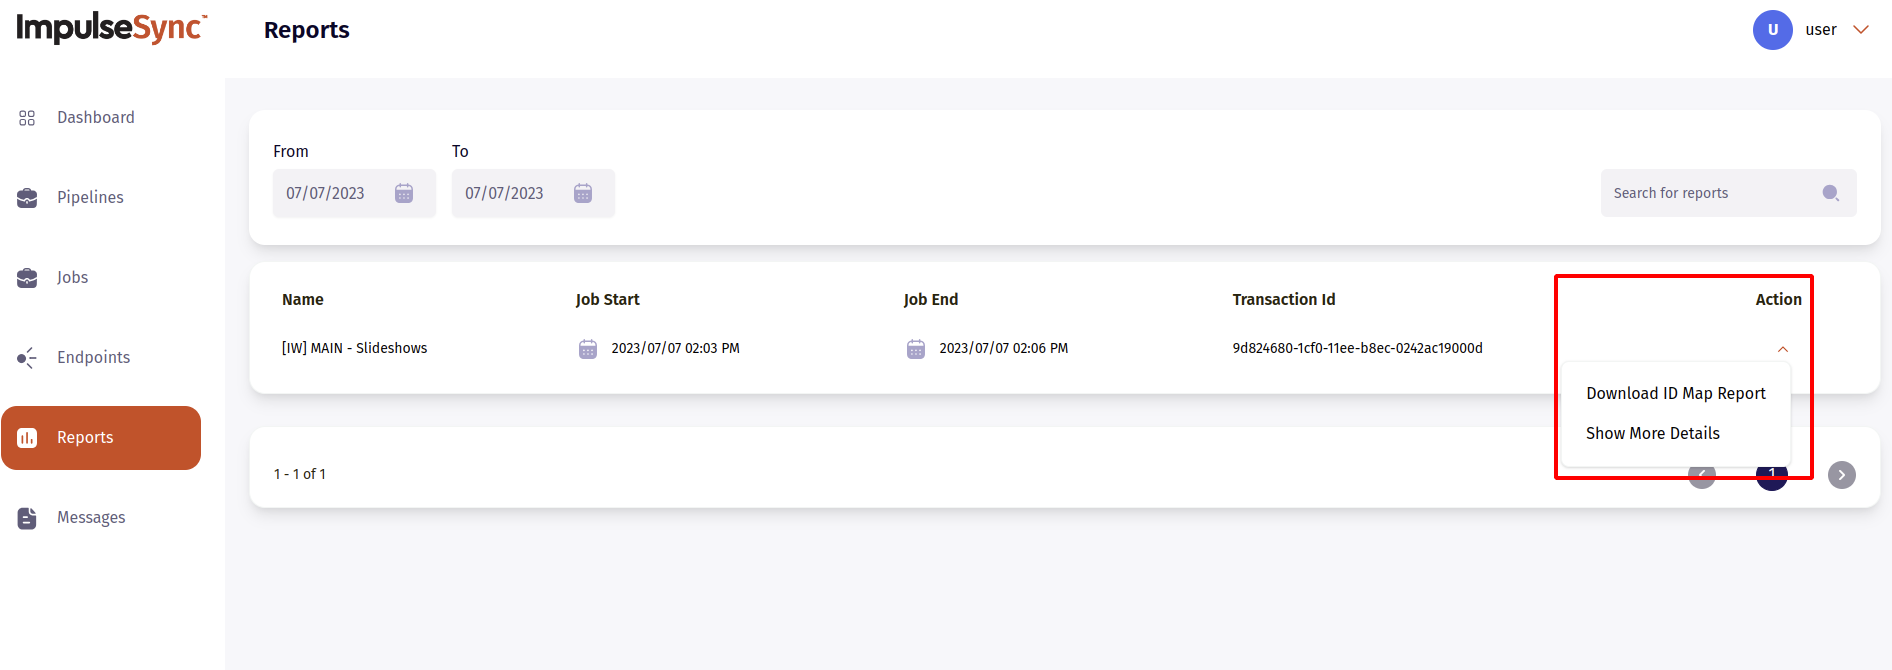Go to the next page arrow
The height and width of the screenshot is (670, 1892).
point(1841,475)
